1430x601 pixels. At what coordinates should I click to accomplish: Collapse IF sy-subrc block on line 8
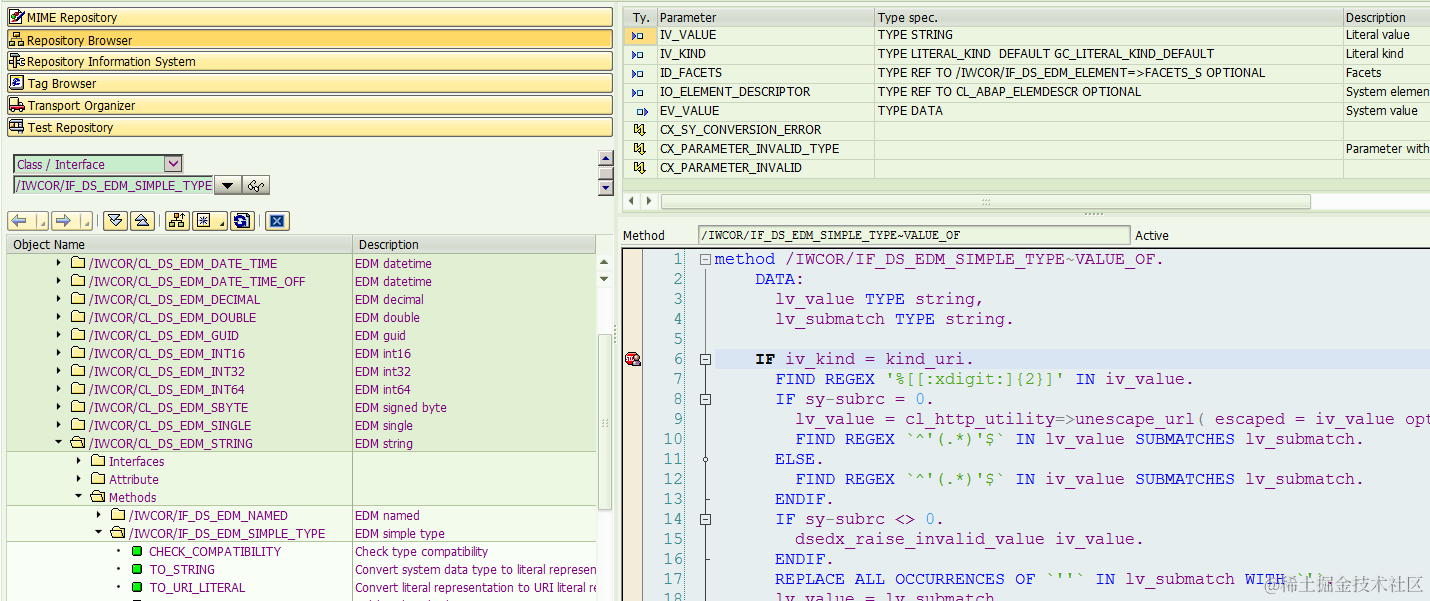705,399
